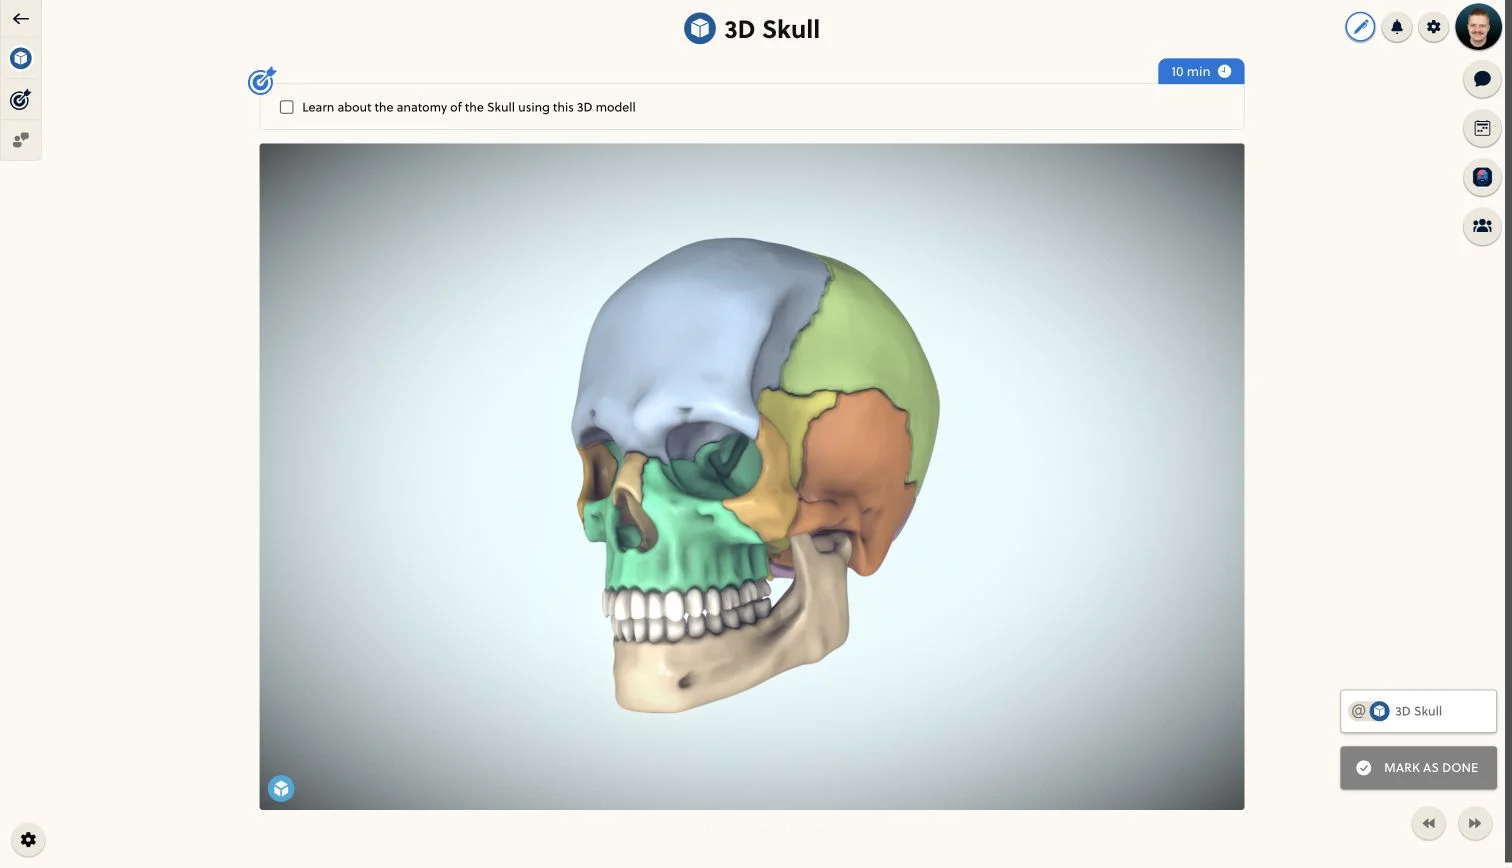Go to the previous item with rewind button
This screenshot has height=868, width=1512.
click(1428, 824)
